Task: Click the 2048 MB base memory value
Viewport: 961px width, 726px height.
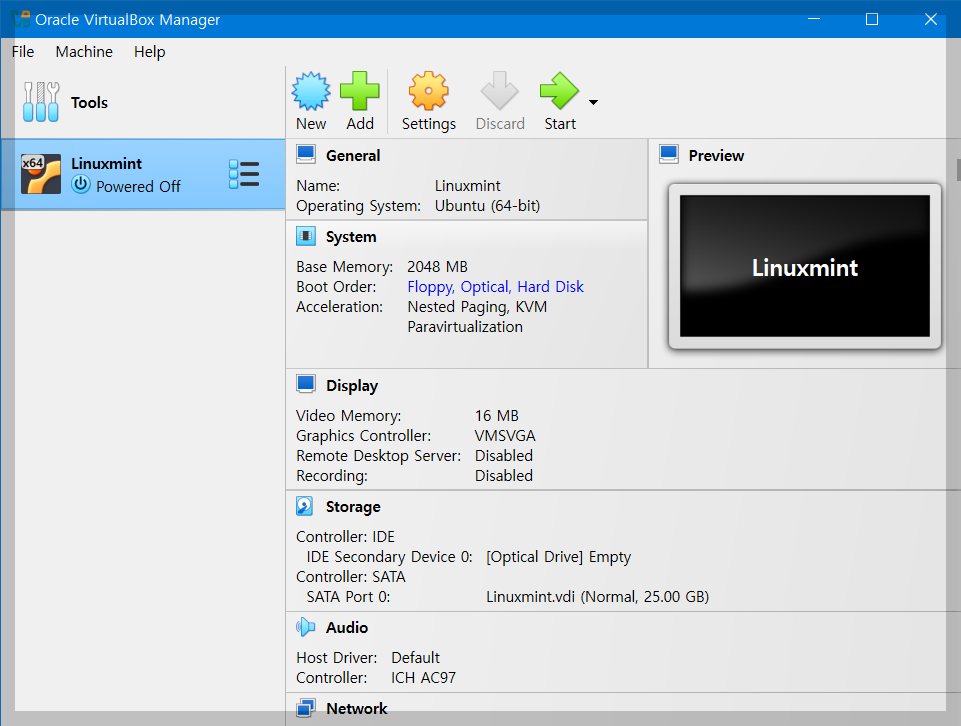Action: pos(437,267)
